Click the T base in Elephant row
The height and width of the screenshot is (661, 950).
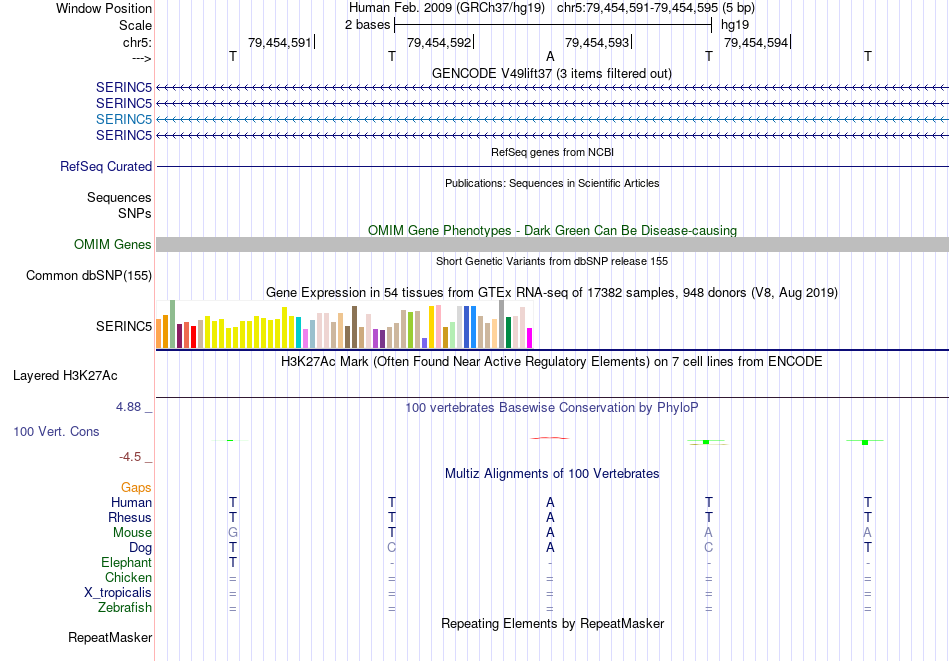[233, 562]
